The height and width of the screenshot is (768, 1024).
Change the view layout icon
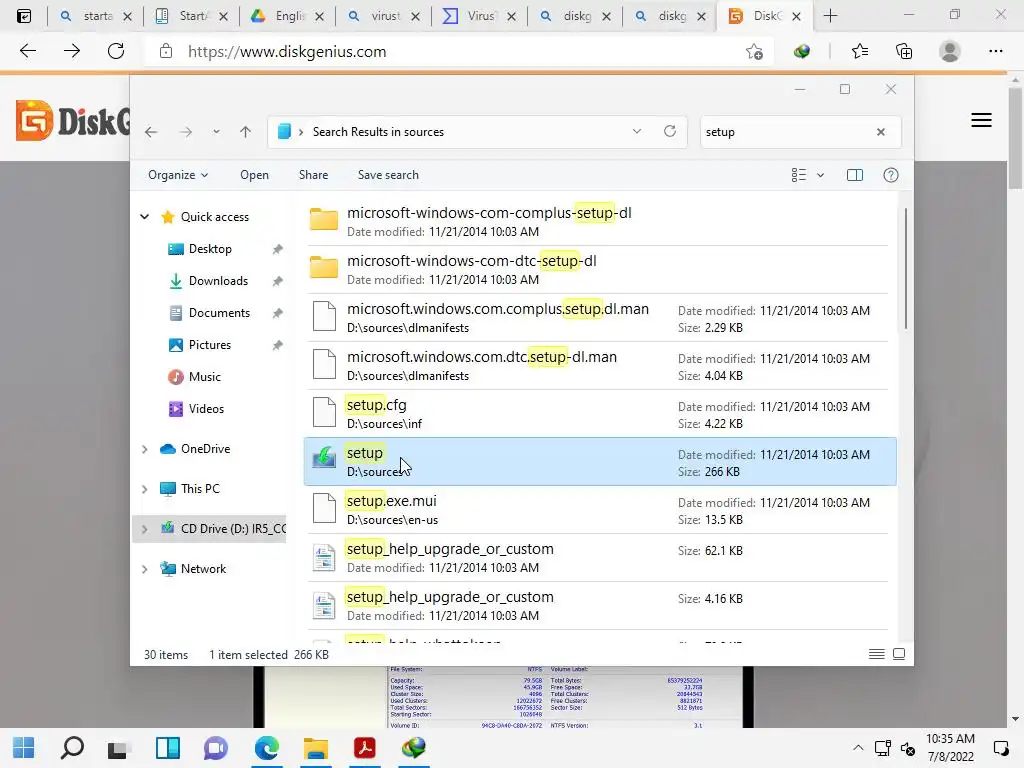coord(799,175)
